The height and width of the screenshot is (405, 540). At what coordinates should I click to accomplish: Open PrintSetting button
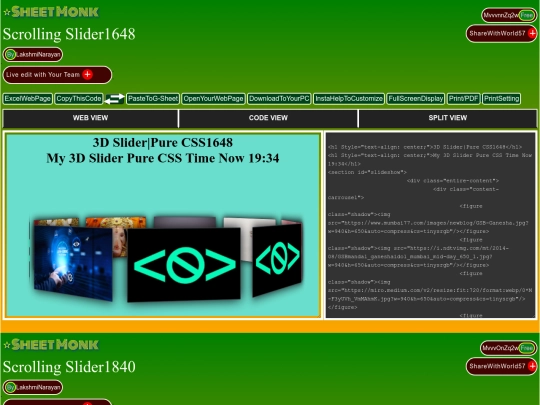[501, 99]
